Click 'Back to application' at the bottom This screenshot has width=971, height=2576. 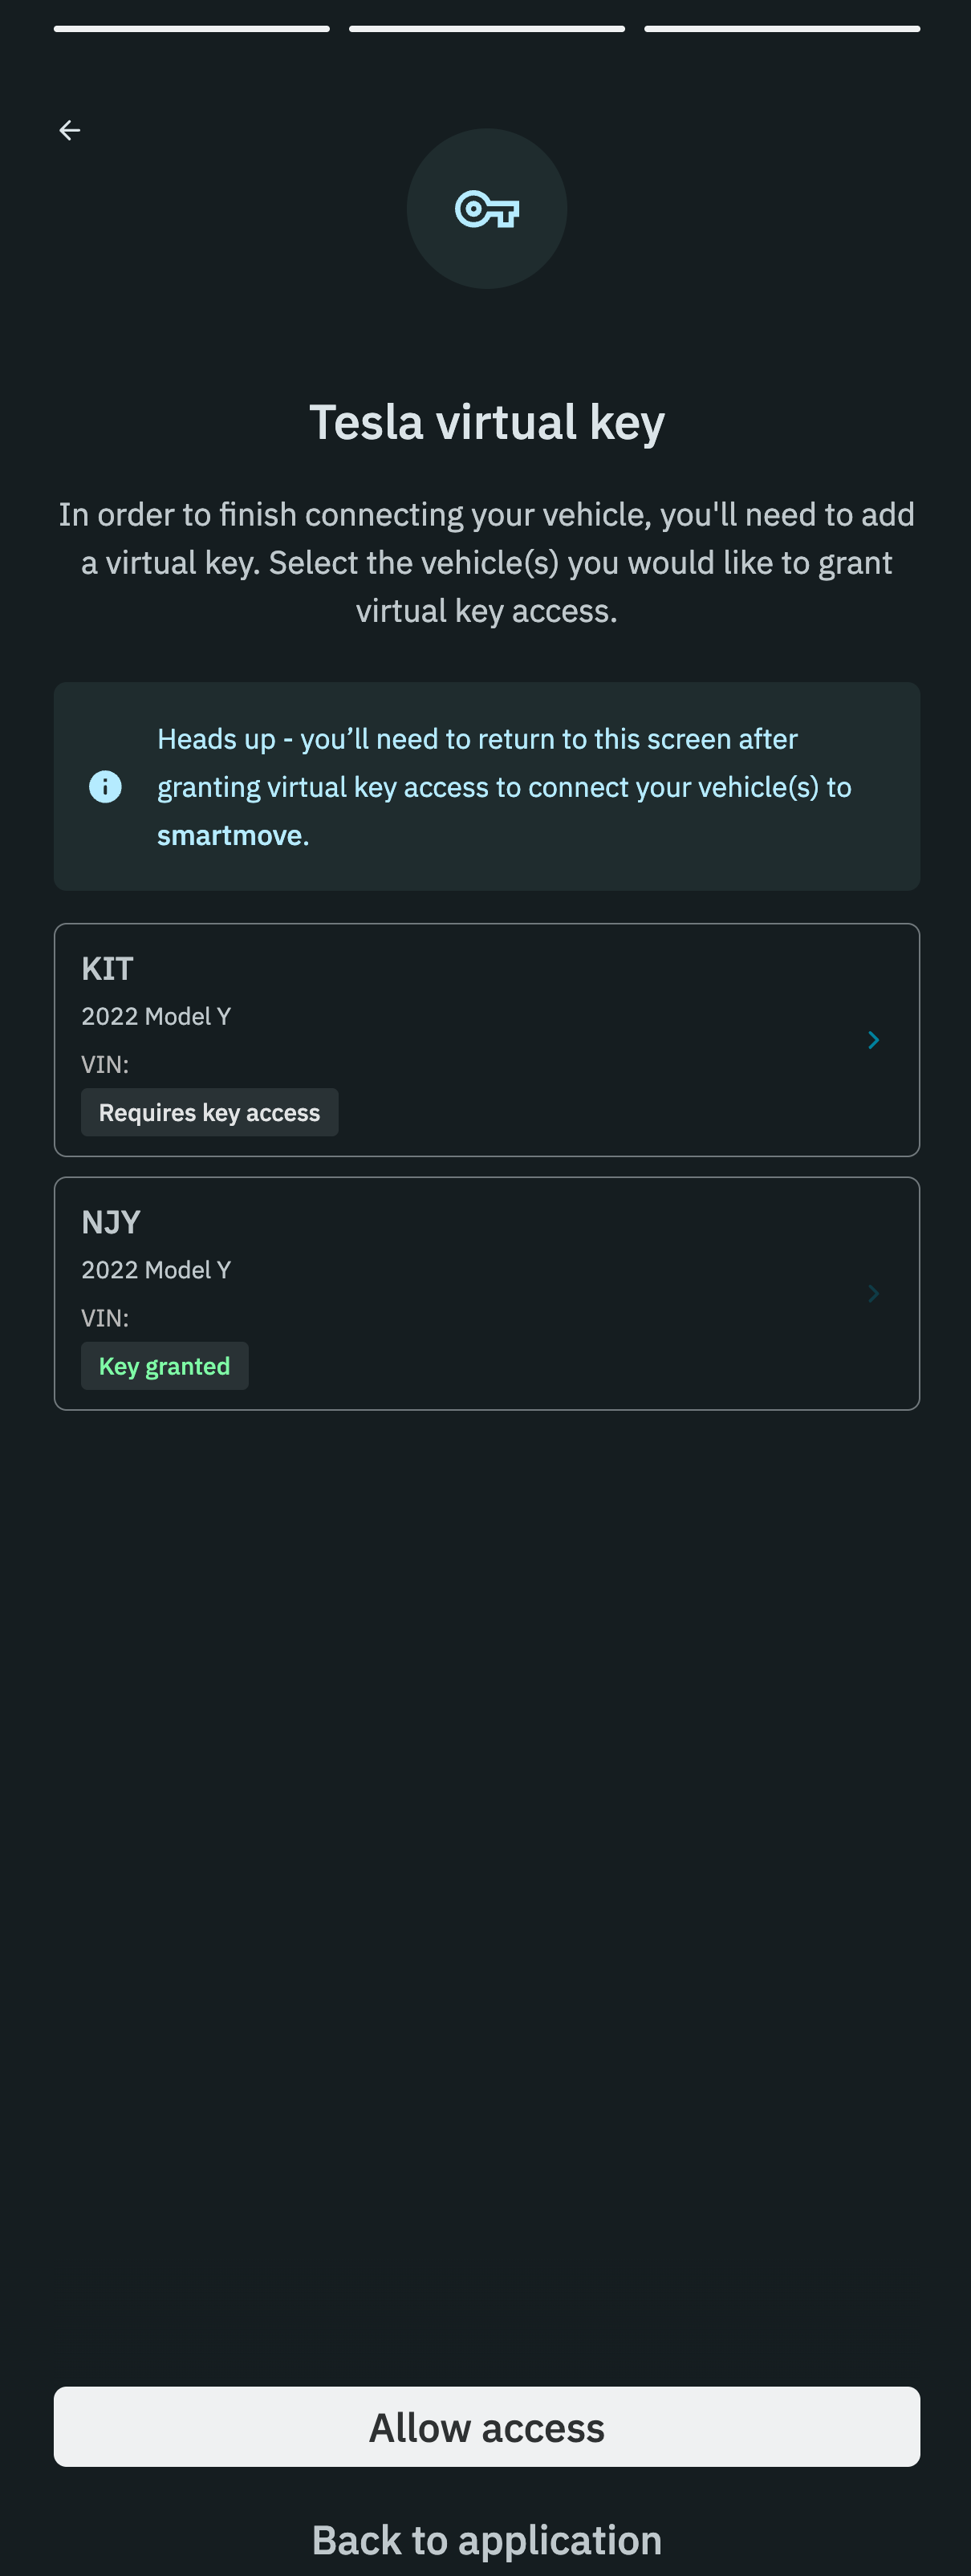pos(487,2539)
